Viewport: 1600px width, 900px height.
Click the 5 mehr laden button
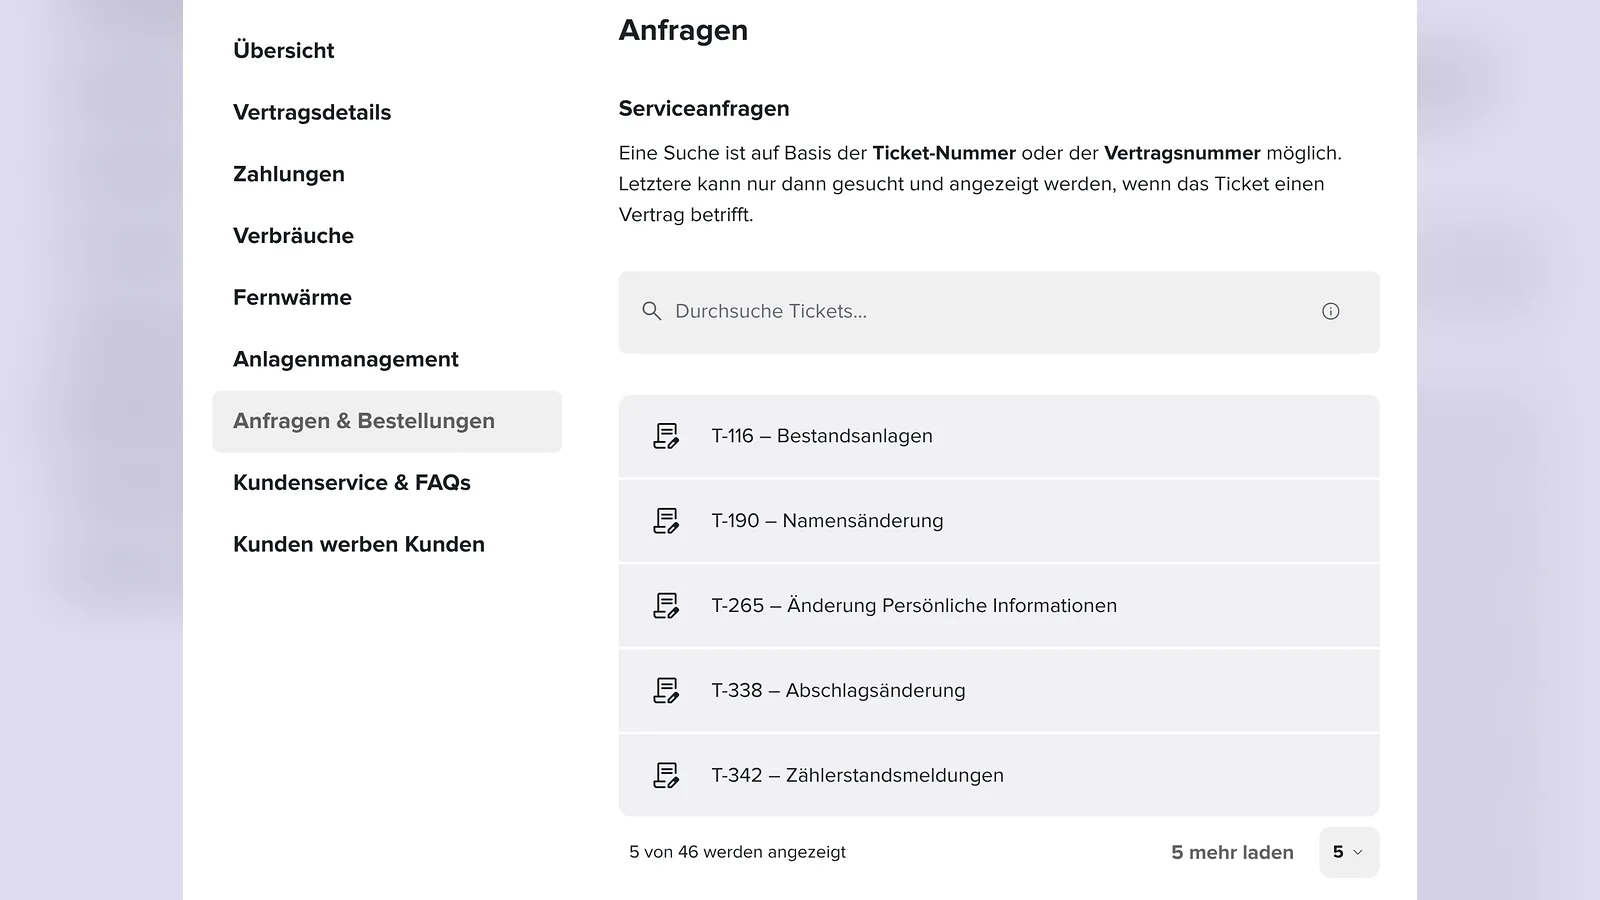click(1232, 852)
